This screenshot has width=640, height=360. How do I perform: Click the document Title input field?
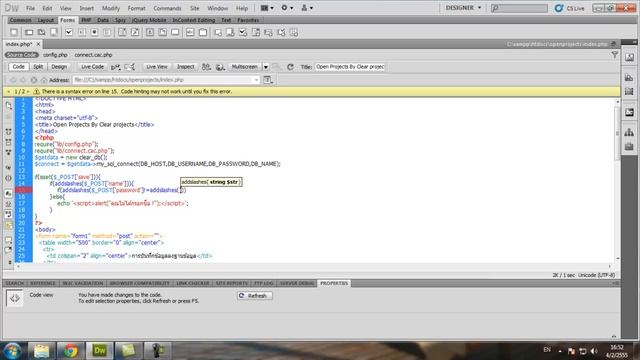pos(350,67)
